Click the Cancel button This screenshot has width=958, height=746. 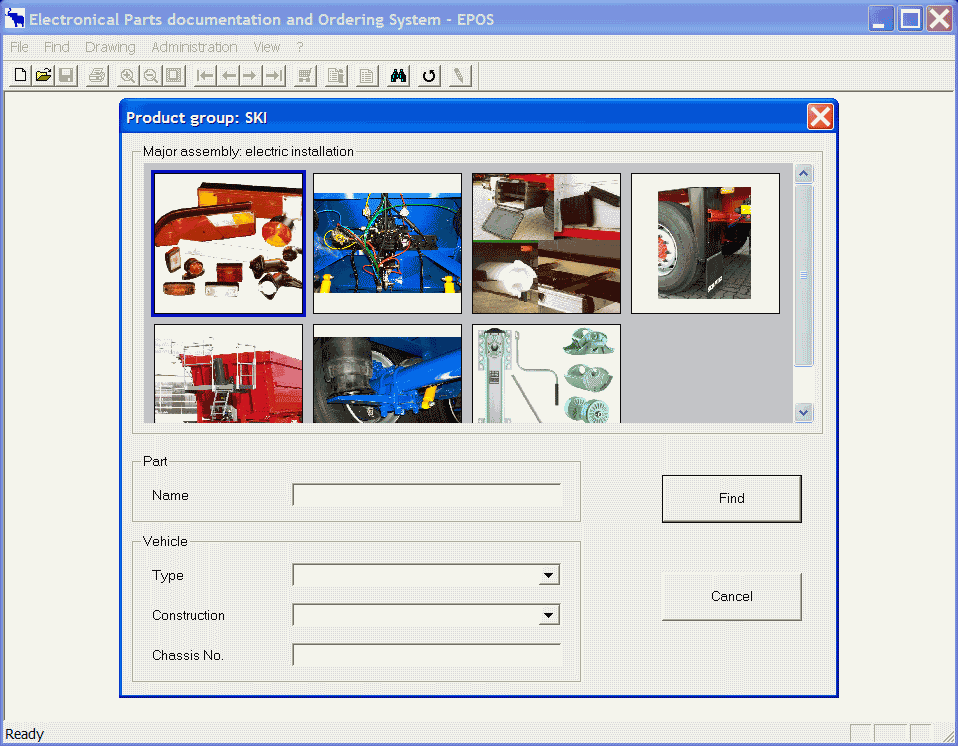(731, 596)
